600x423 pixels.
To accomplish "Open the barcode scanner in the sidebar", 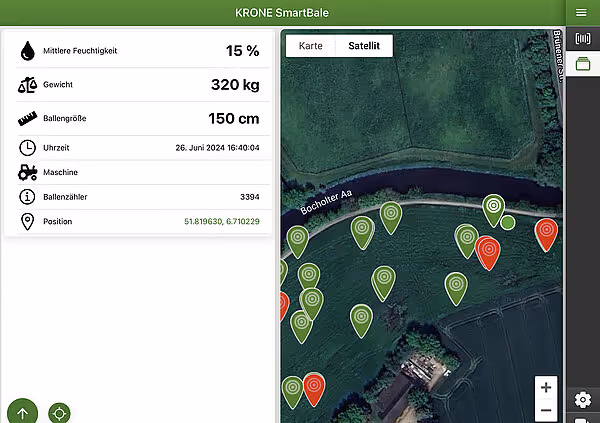I will [x=582, y=39].
